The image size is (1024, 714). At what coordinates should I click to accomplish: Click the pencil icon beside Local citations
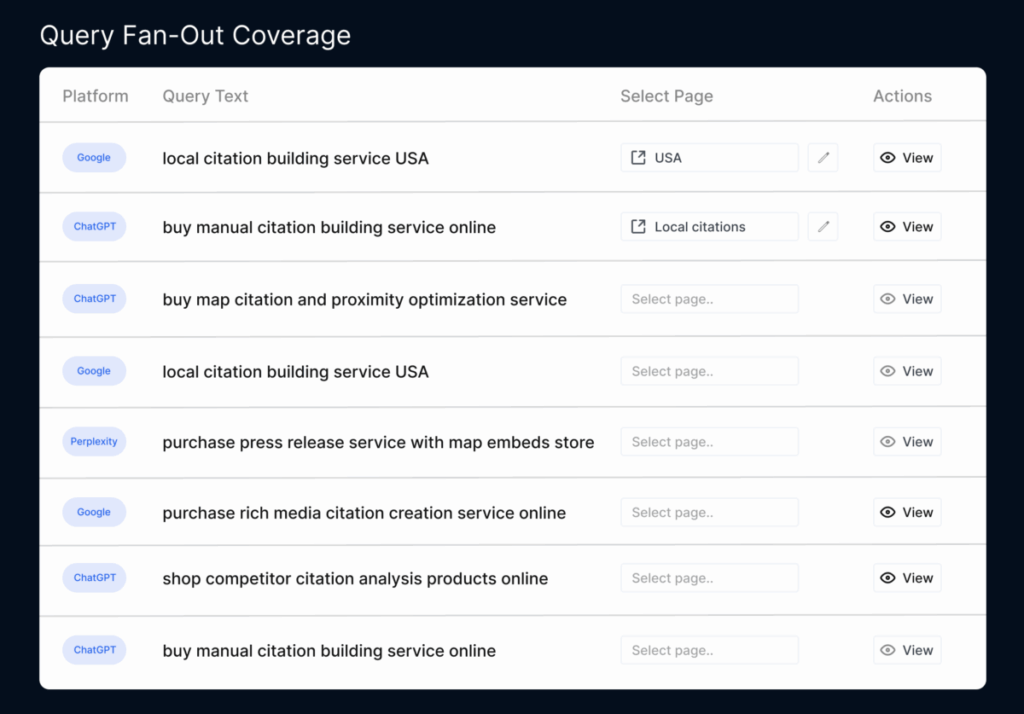(822, 227)
